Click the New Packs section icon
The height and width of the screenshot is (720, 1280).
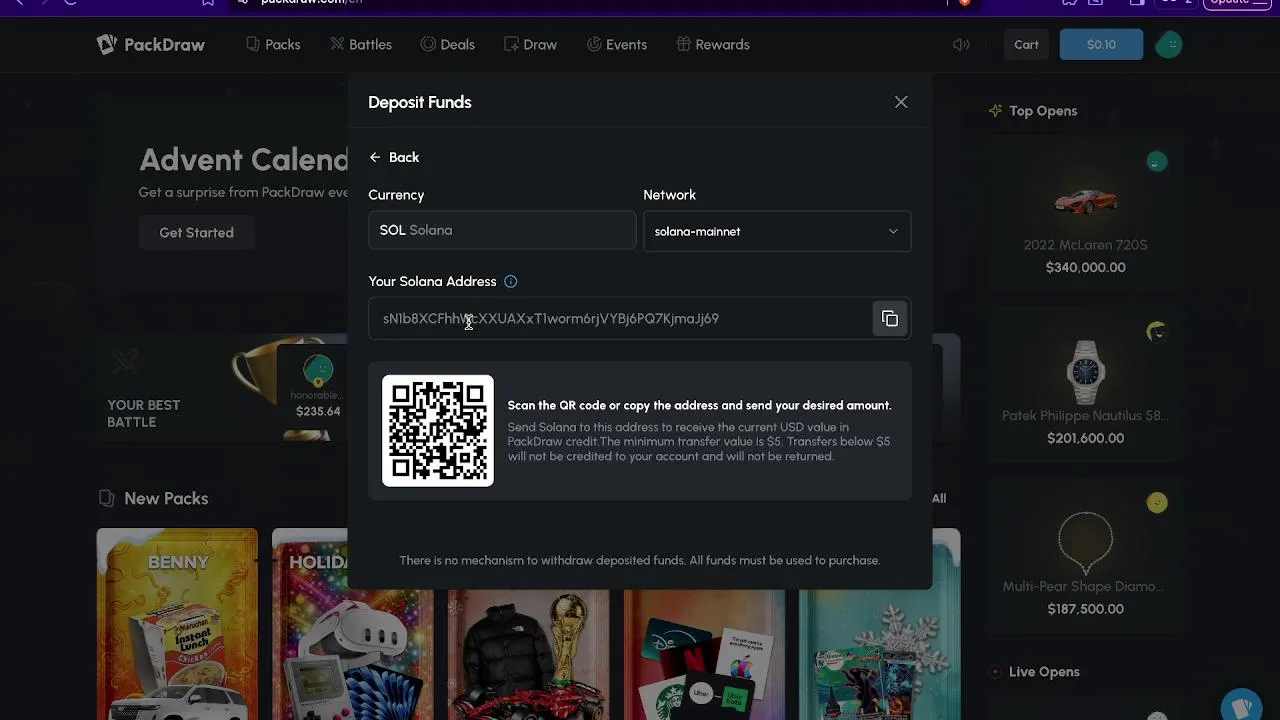click(x=107, y=498)
